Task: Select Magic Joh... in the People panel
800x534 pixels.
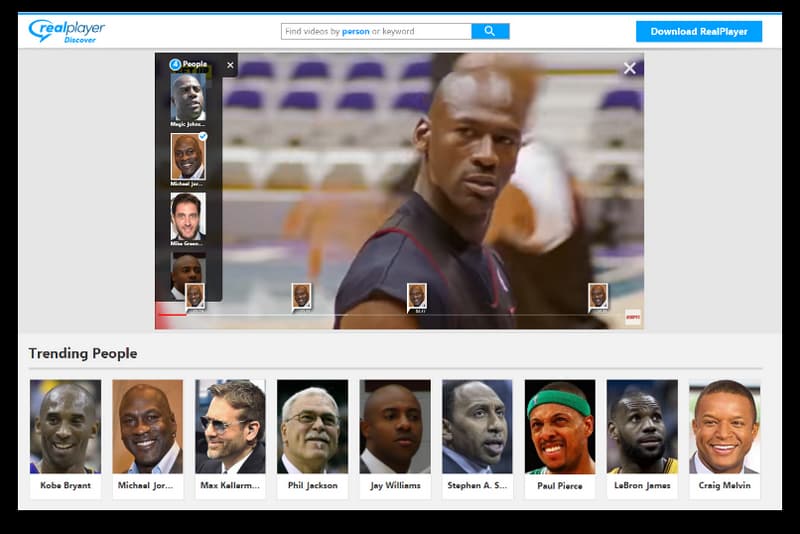Action: [187, 100]
